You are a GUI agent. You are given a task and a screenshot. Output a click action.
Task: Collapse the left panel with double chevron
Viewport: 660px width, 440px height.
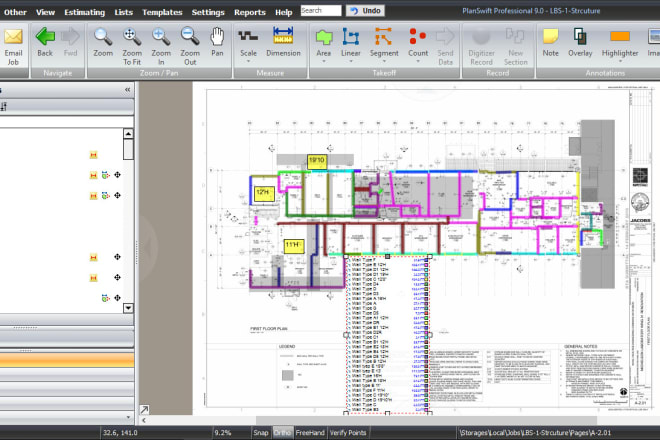(128, 90)
